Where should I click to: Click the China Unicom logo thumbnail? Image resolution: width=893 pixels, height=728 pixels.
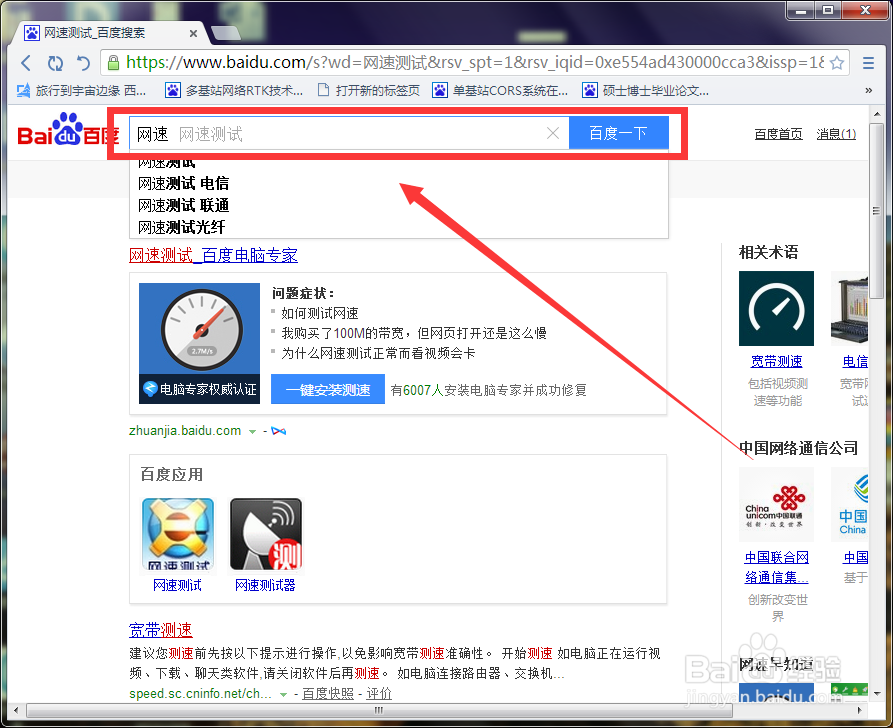(776, 504)
